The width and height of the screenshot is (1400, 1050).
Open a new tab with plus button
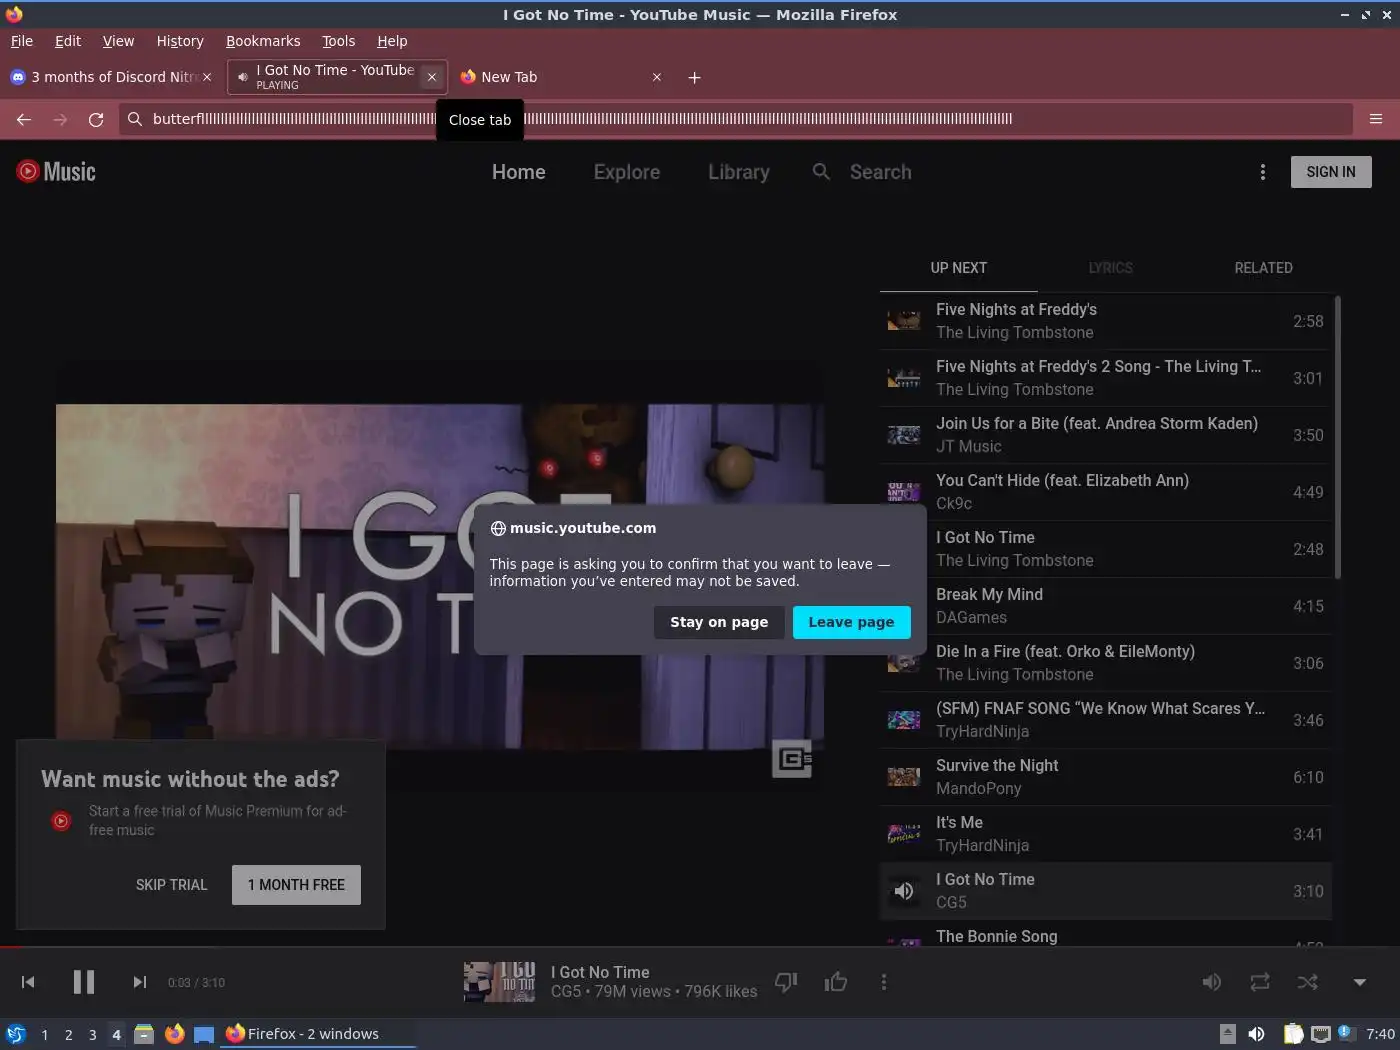click(694, 77)
